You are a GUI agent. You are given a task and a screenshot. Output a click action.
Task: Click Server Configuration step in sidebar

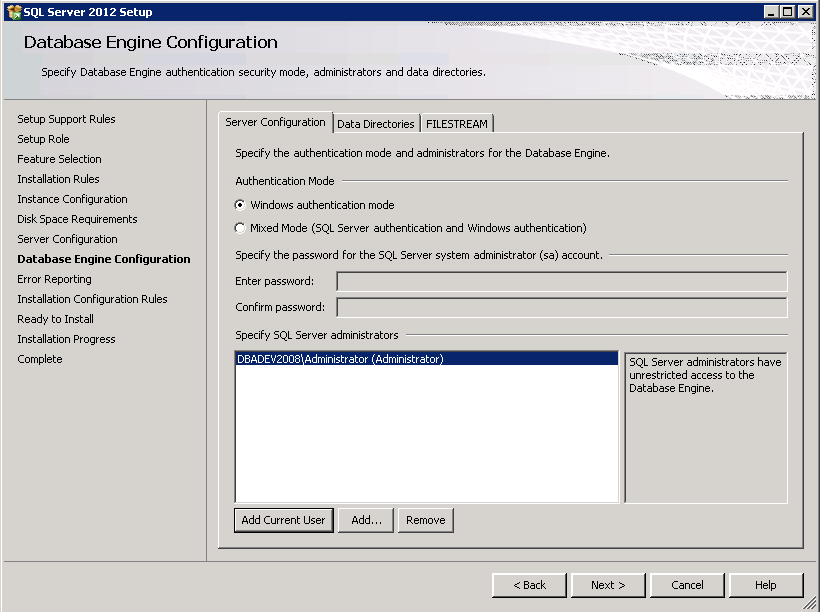pos(67,239)
